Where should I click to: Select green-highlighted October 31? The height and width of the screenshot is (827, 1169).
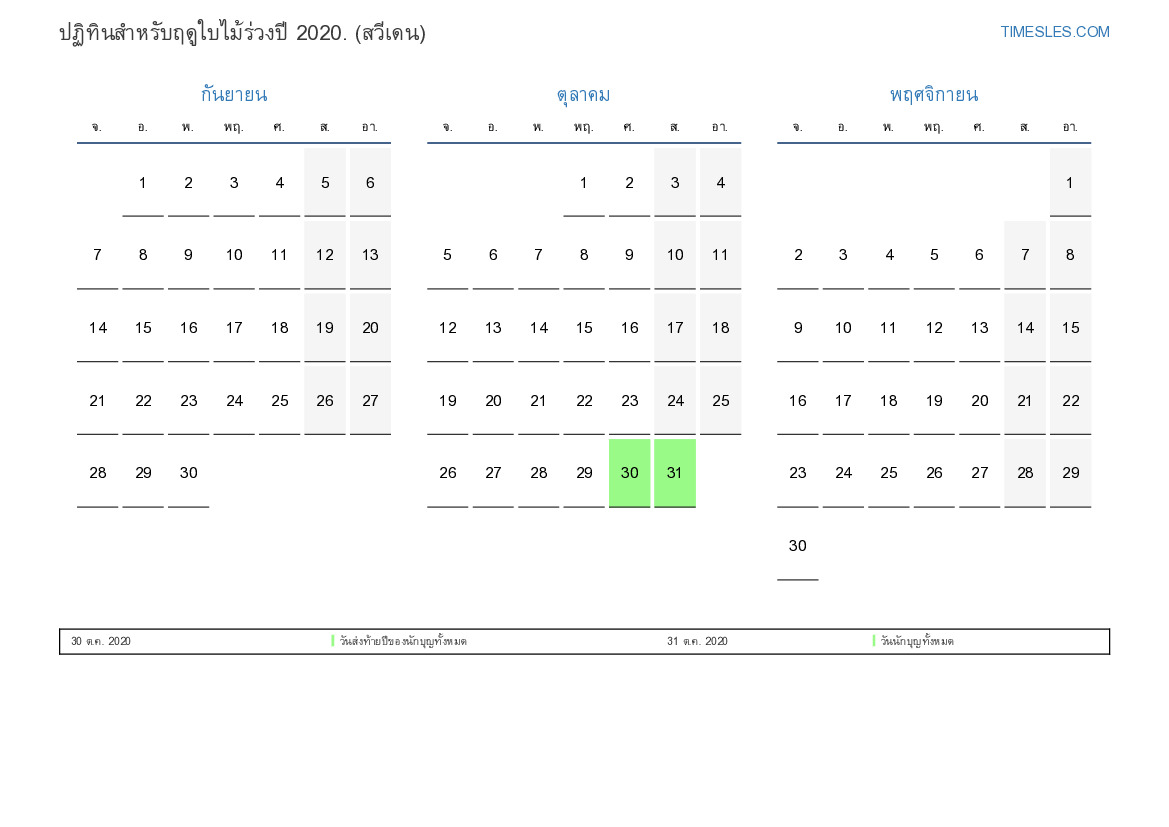(675, 473)
